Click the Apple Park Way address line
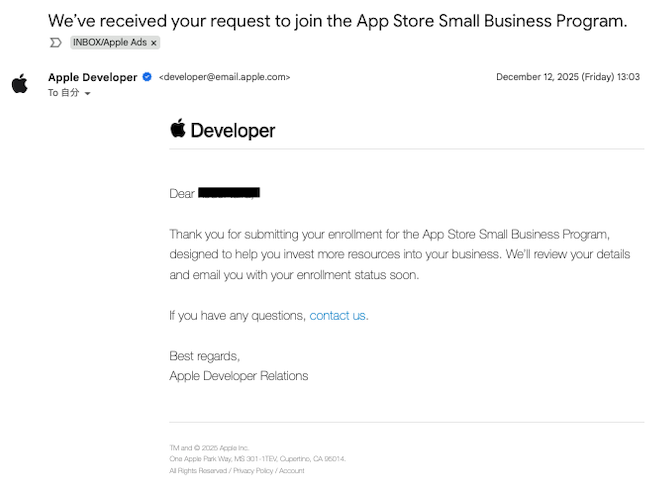This screenshot has width=649, height=483. tap(257, 459)
